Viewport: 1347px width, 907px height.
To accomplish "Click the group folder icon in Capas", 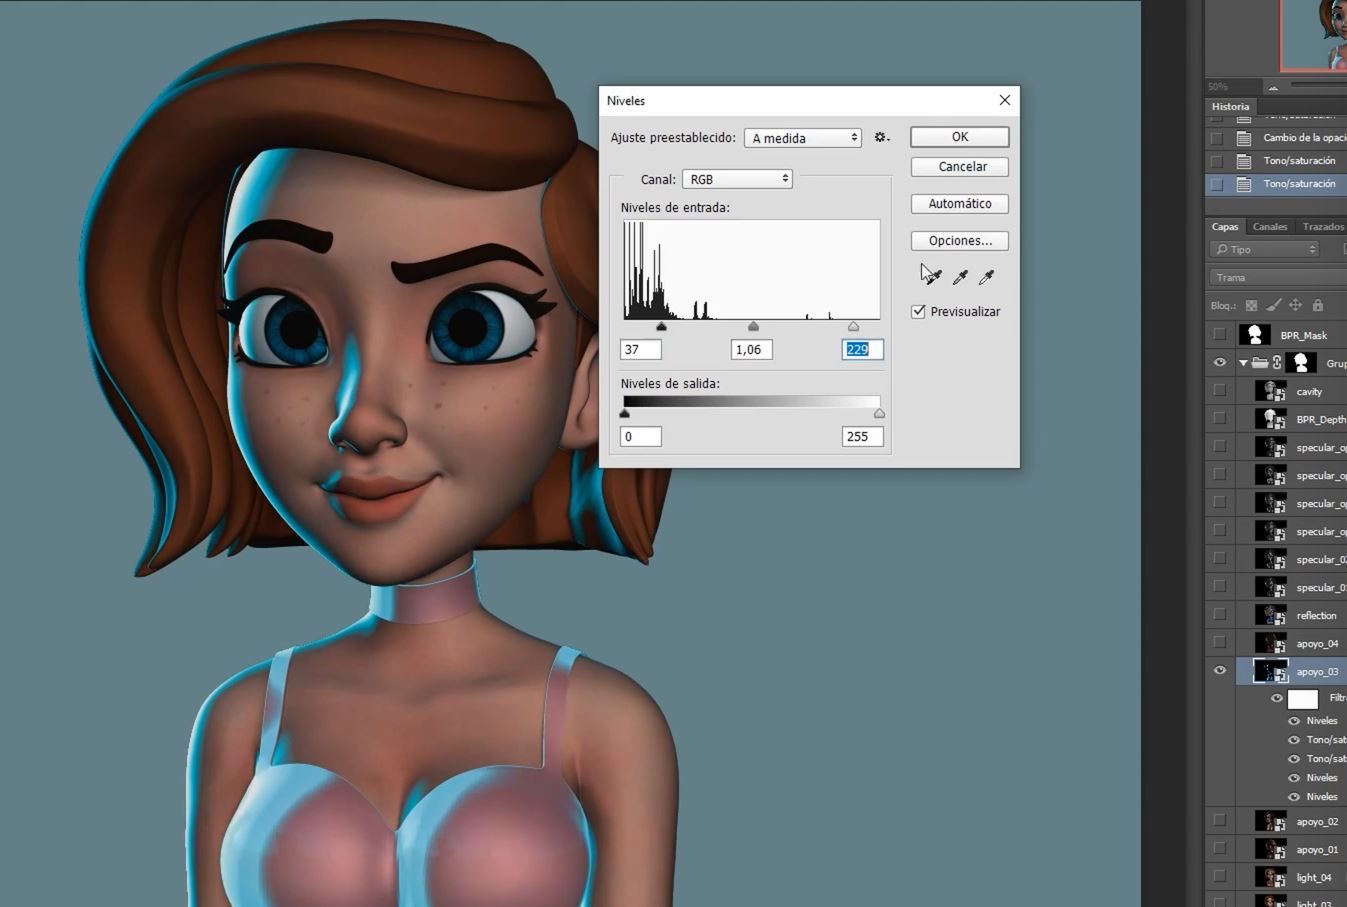I will [x=1260, y=363].
